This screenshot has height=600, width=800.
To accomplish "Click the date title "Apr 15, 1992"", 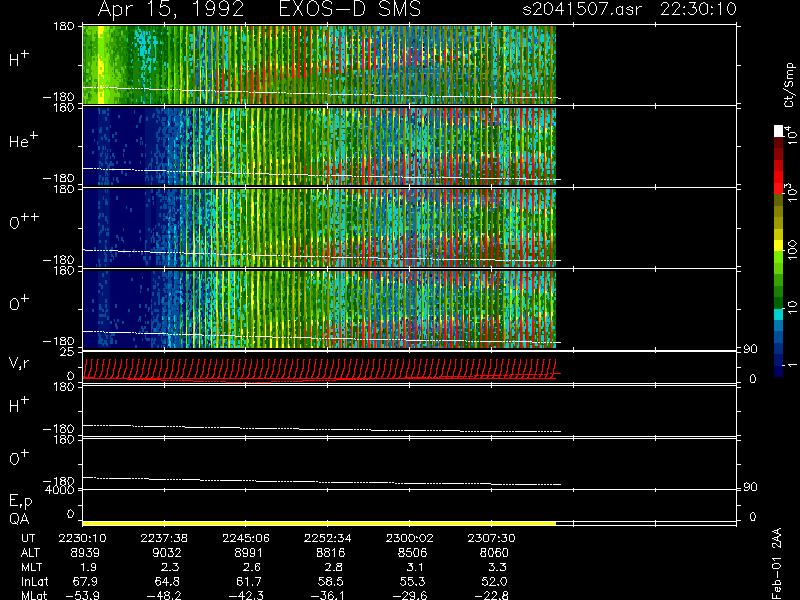I will (171, 10).
